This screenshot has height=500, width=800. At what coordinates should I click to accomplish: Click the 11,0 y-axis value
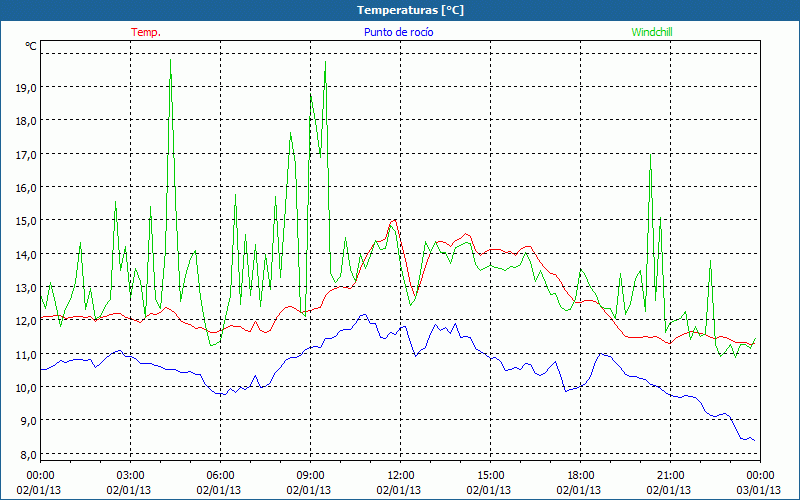click(26, 355)
